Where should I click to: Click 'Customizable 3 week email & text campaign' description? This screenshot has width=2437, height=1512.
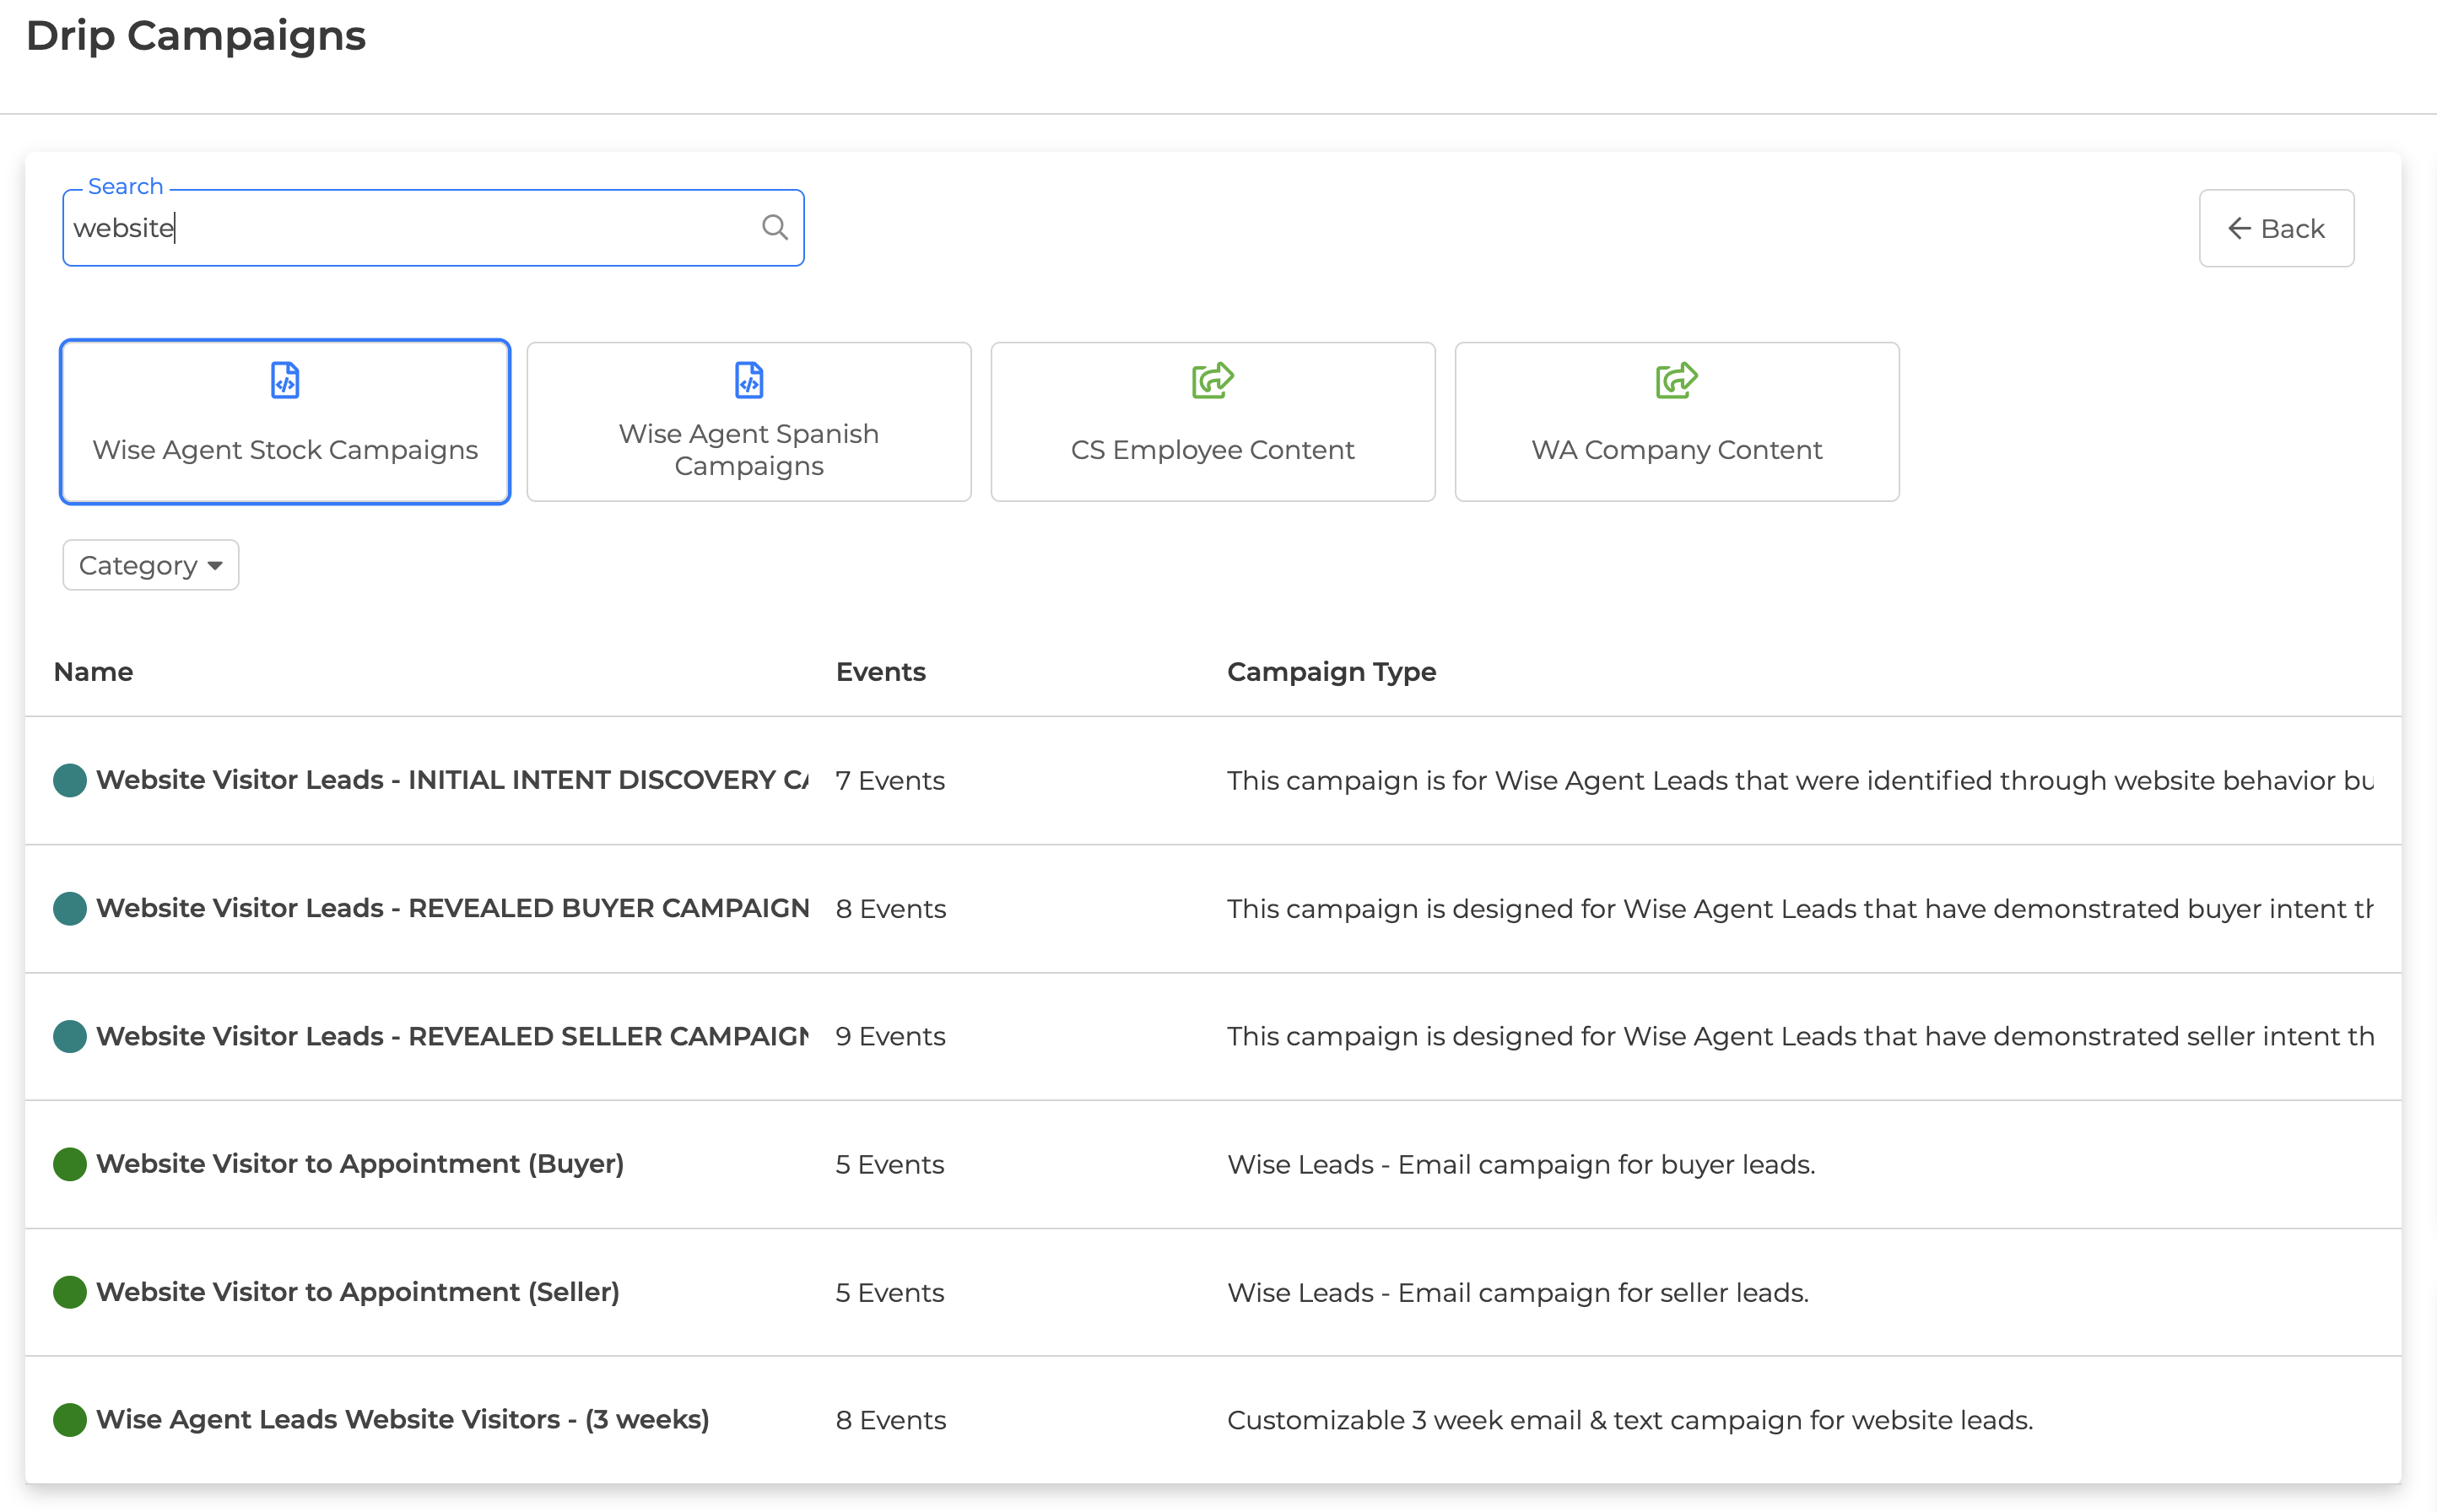[1630, 1420]
